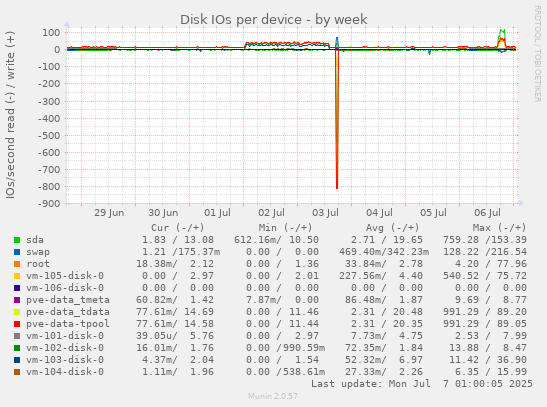This screenshot has width=547, height=407.
Task: Click the brown vm-104-disk-0 swatch
Action: [17, 372]
